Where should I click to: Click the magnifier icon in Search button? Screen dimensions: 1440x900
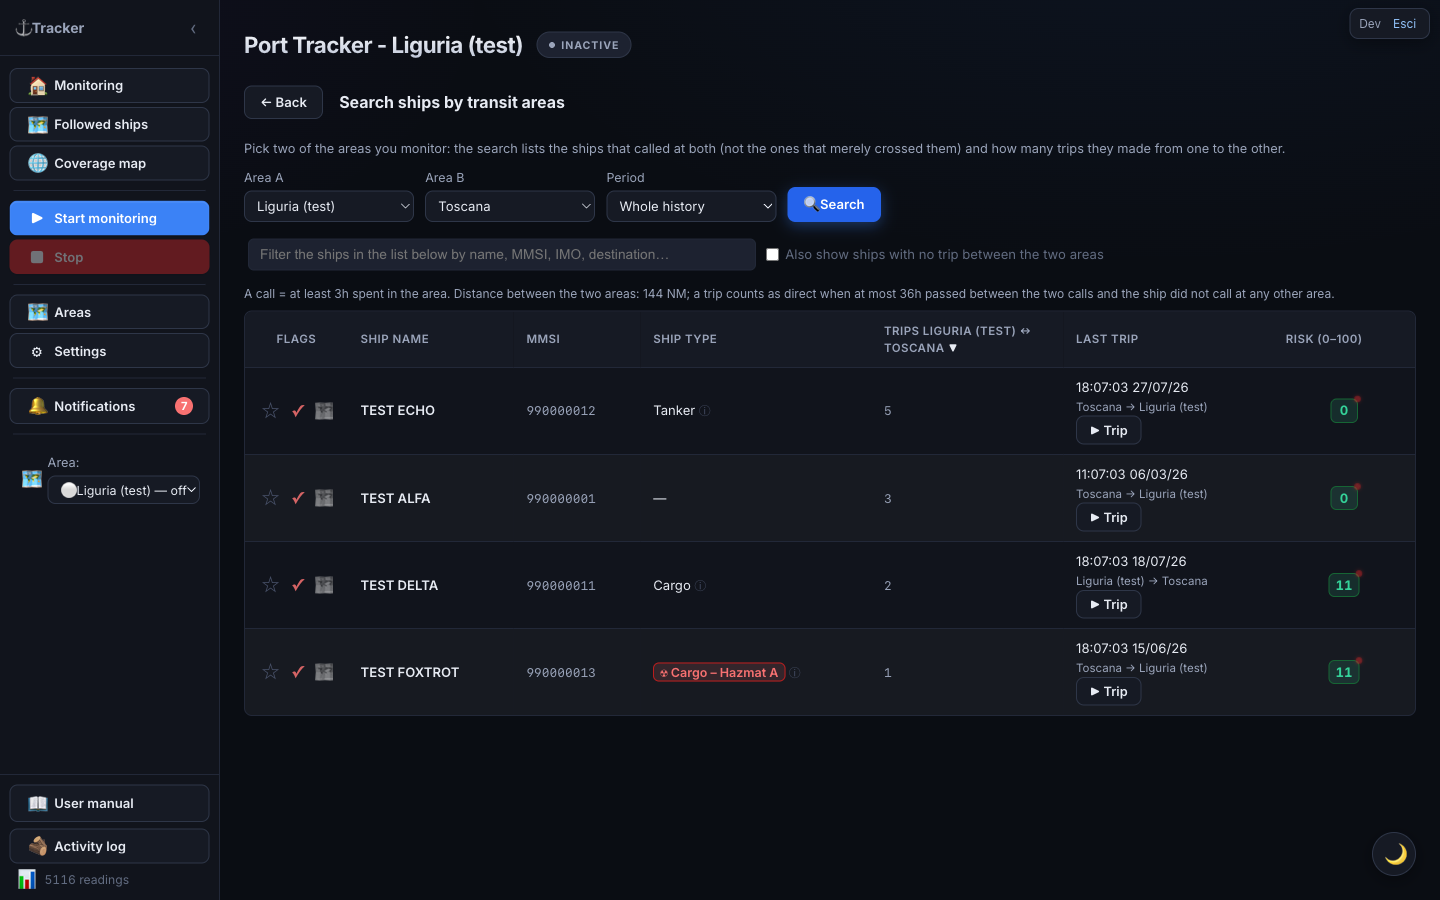811,203
